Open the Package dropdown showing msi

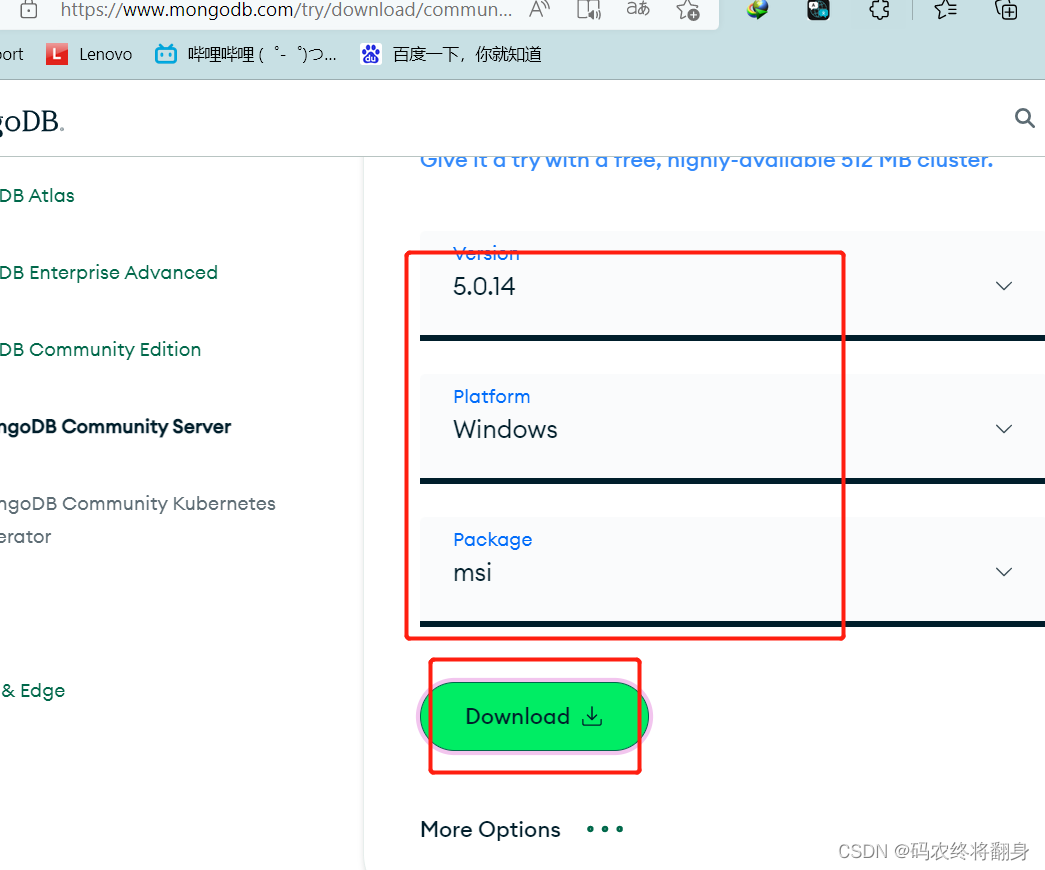point(732,572)
